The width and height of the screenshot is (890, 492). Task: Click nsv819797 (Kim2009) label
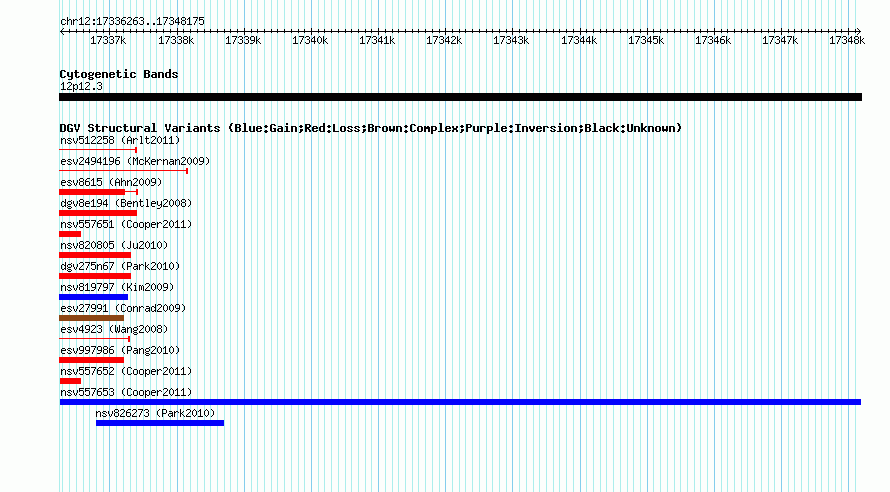click(117, 287)
